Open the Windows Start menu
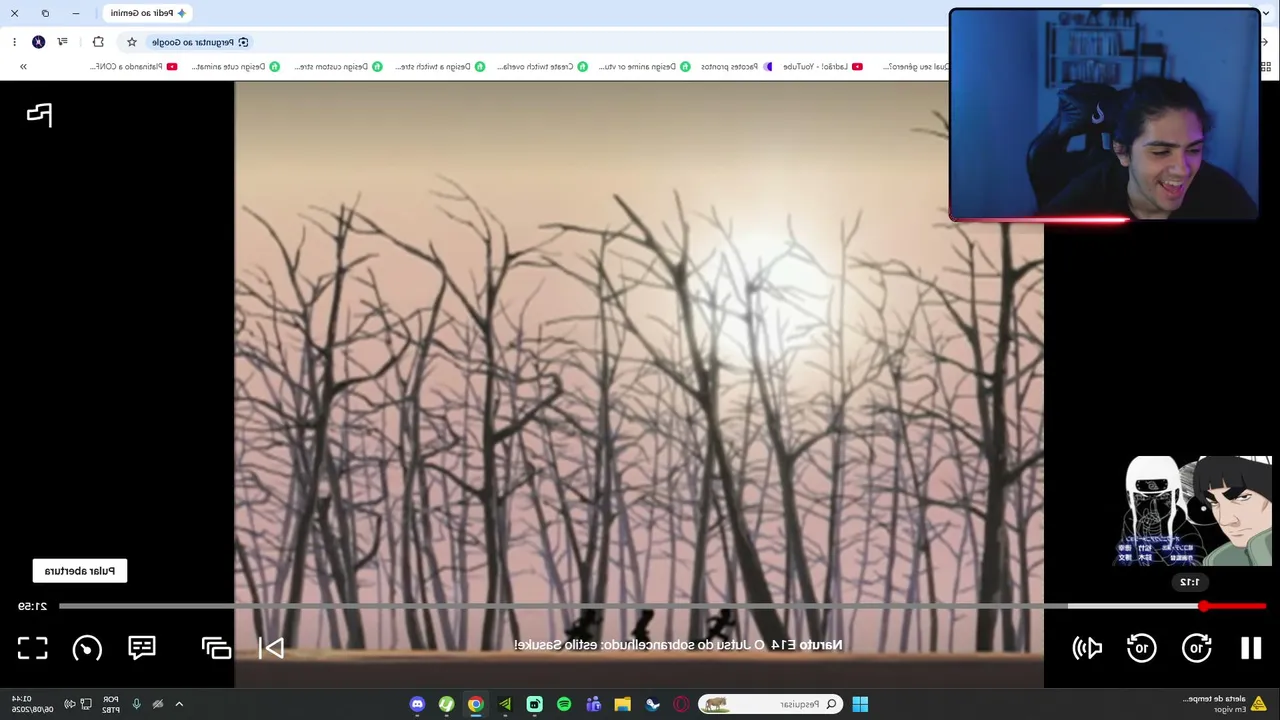The width and height of the screenshot is (1280, 720). (860, 704)
